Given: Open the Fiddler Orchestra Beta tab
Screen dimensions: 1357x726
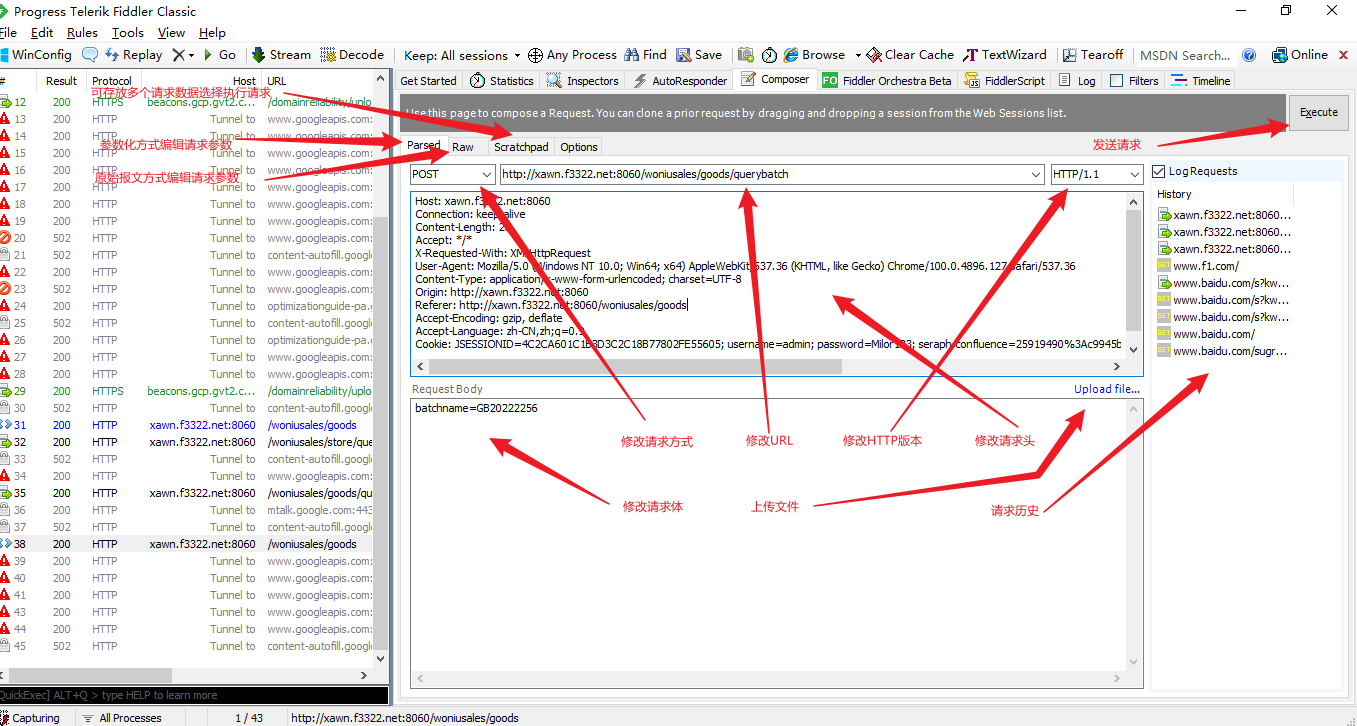Looking at the screenshot, I should tap(887, 81).
